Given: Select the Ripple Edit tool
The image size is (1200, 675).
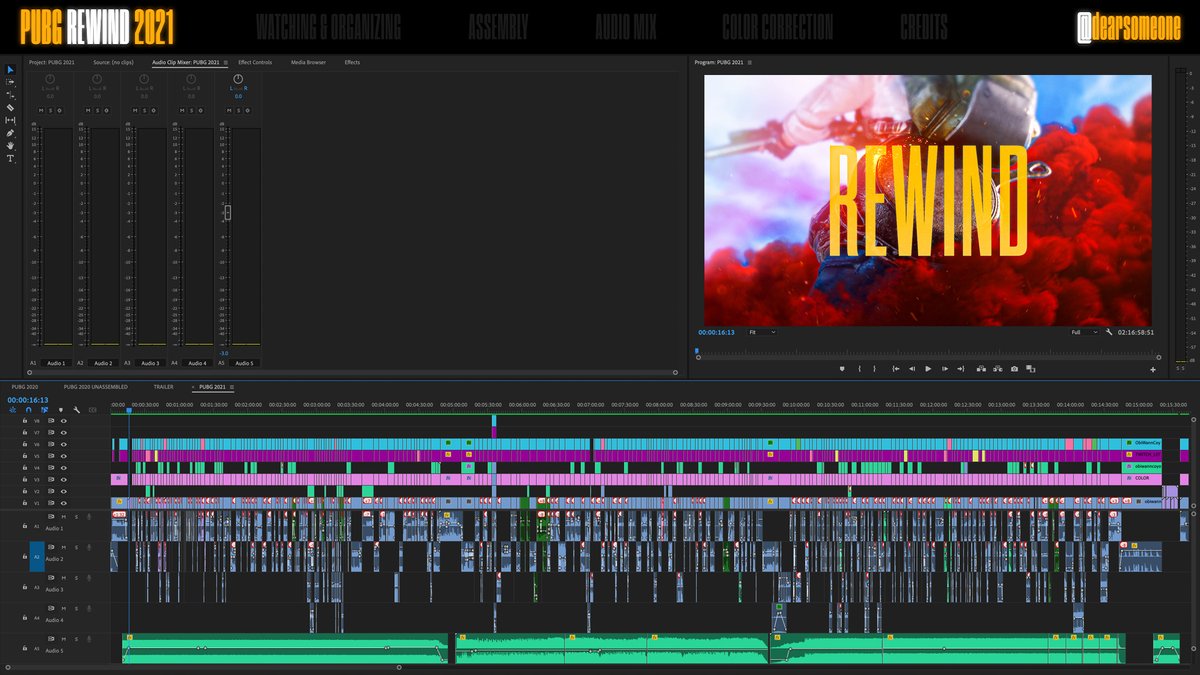Looking at the screenshot, I should click(10, 94).
